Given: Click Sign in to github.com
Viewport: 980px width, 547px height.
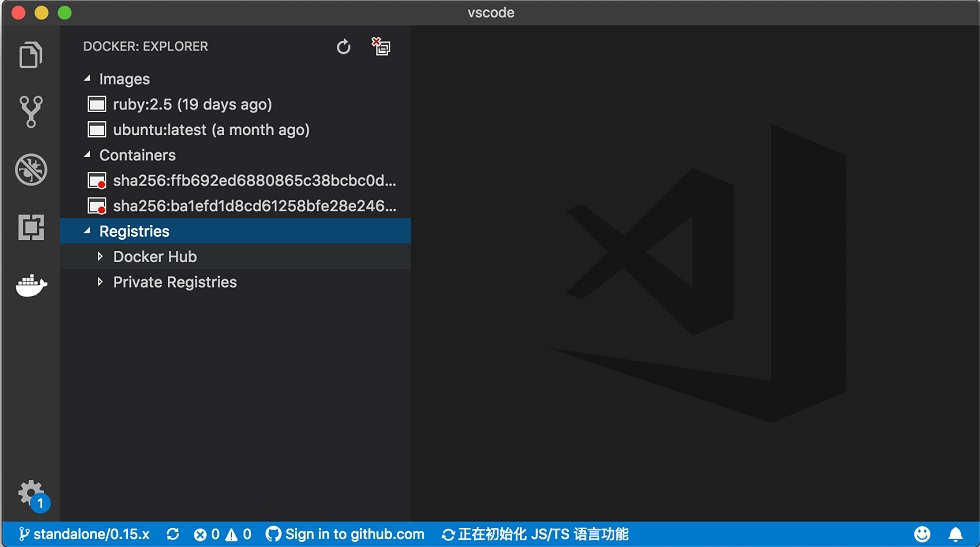Looking at the screenshot, I should point(345,534).
